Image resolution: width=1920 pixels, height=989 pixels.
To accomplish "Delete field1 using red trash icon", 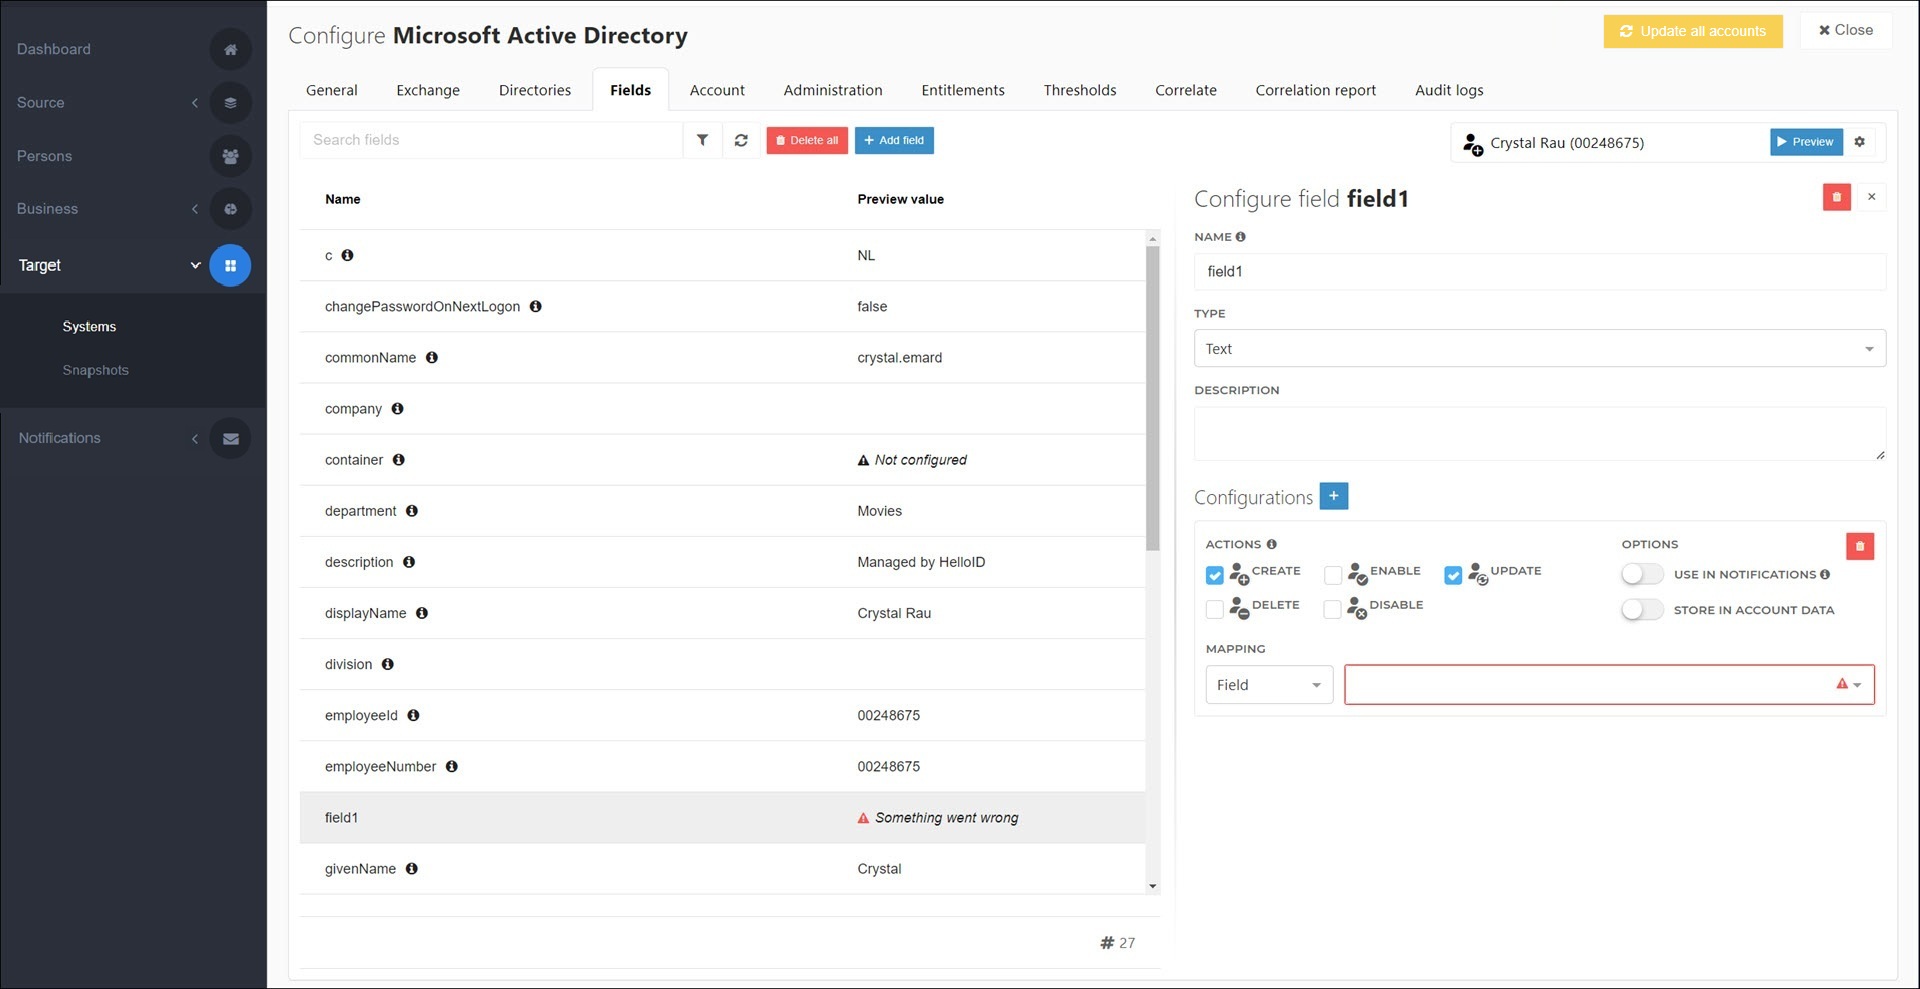I will pyautogui.click(x=1836, y=197).
